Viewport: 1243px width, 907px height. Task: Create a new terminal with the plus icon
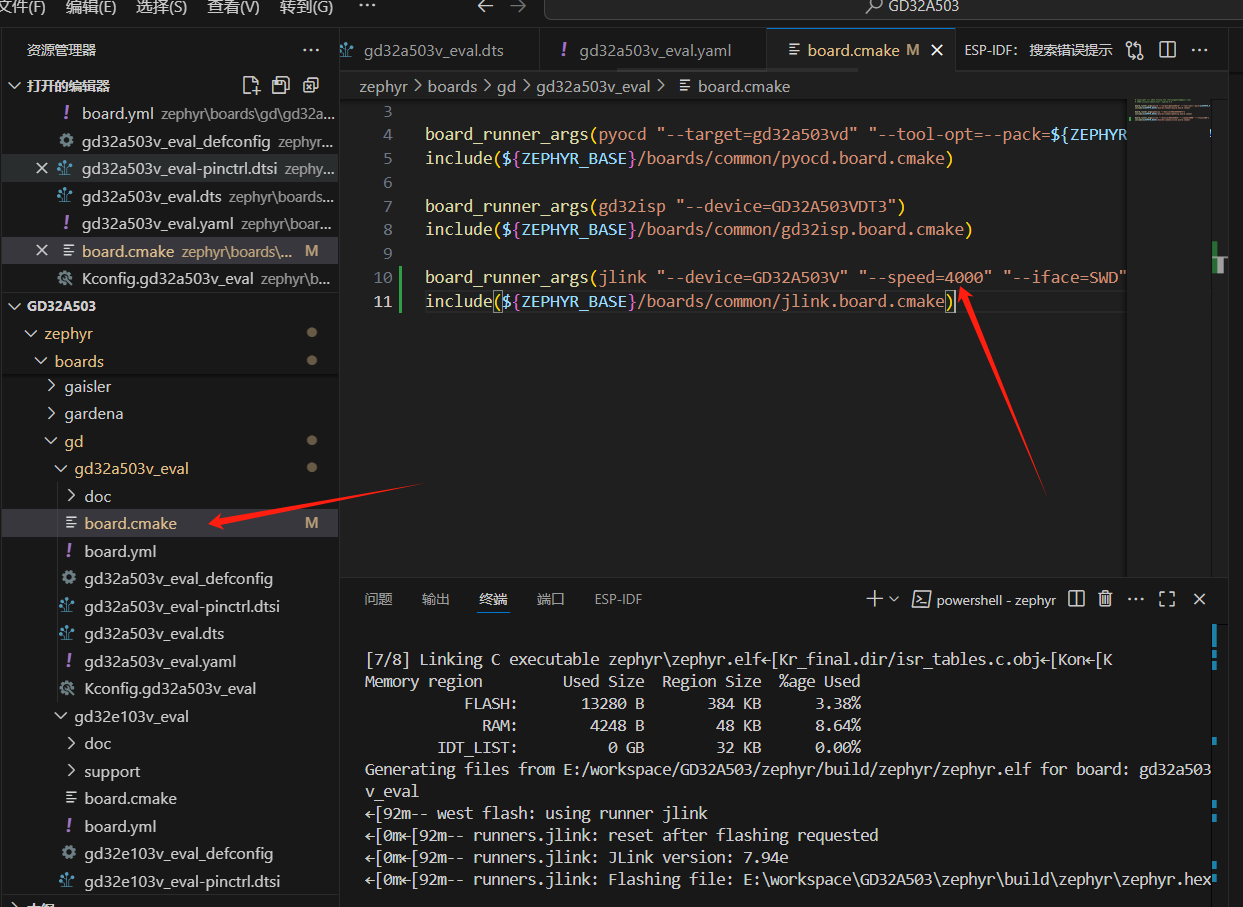tap(873, 599)
